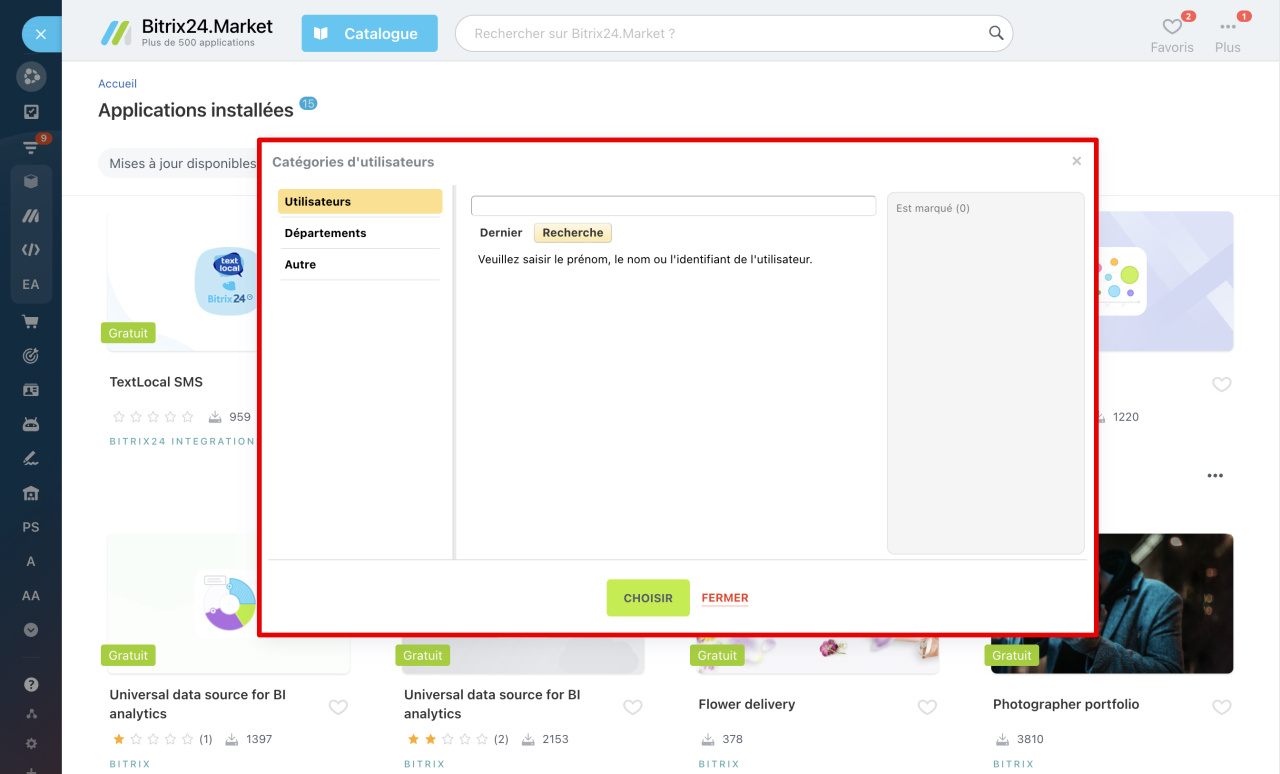Go to the Accueil breadcrumb
The width and height of the screenshot is (1280, 774).
point(117,84)
